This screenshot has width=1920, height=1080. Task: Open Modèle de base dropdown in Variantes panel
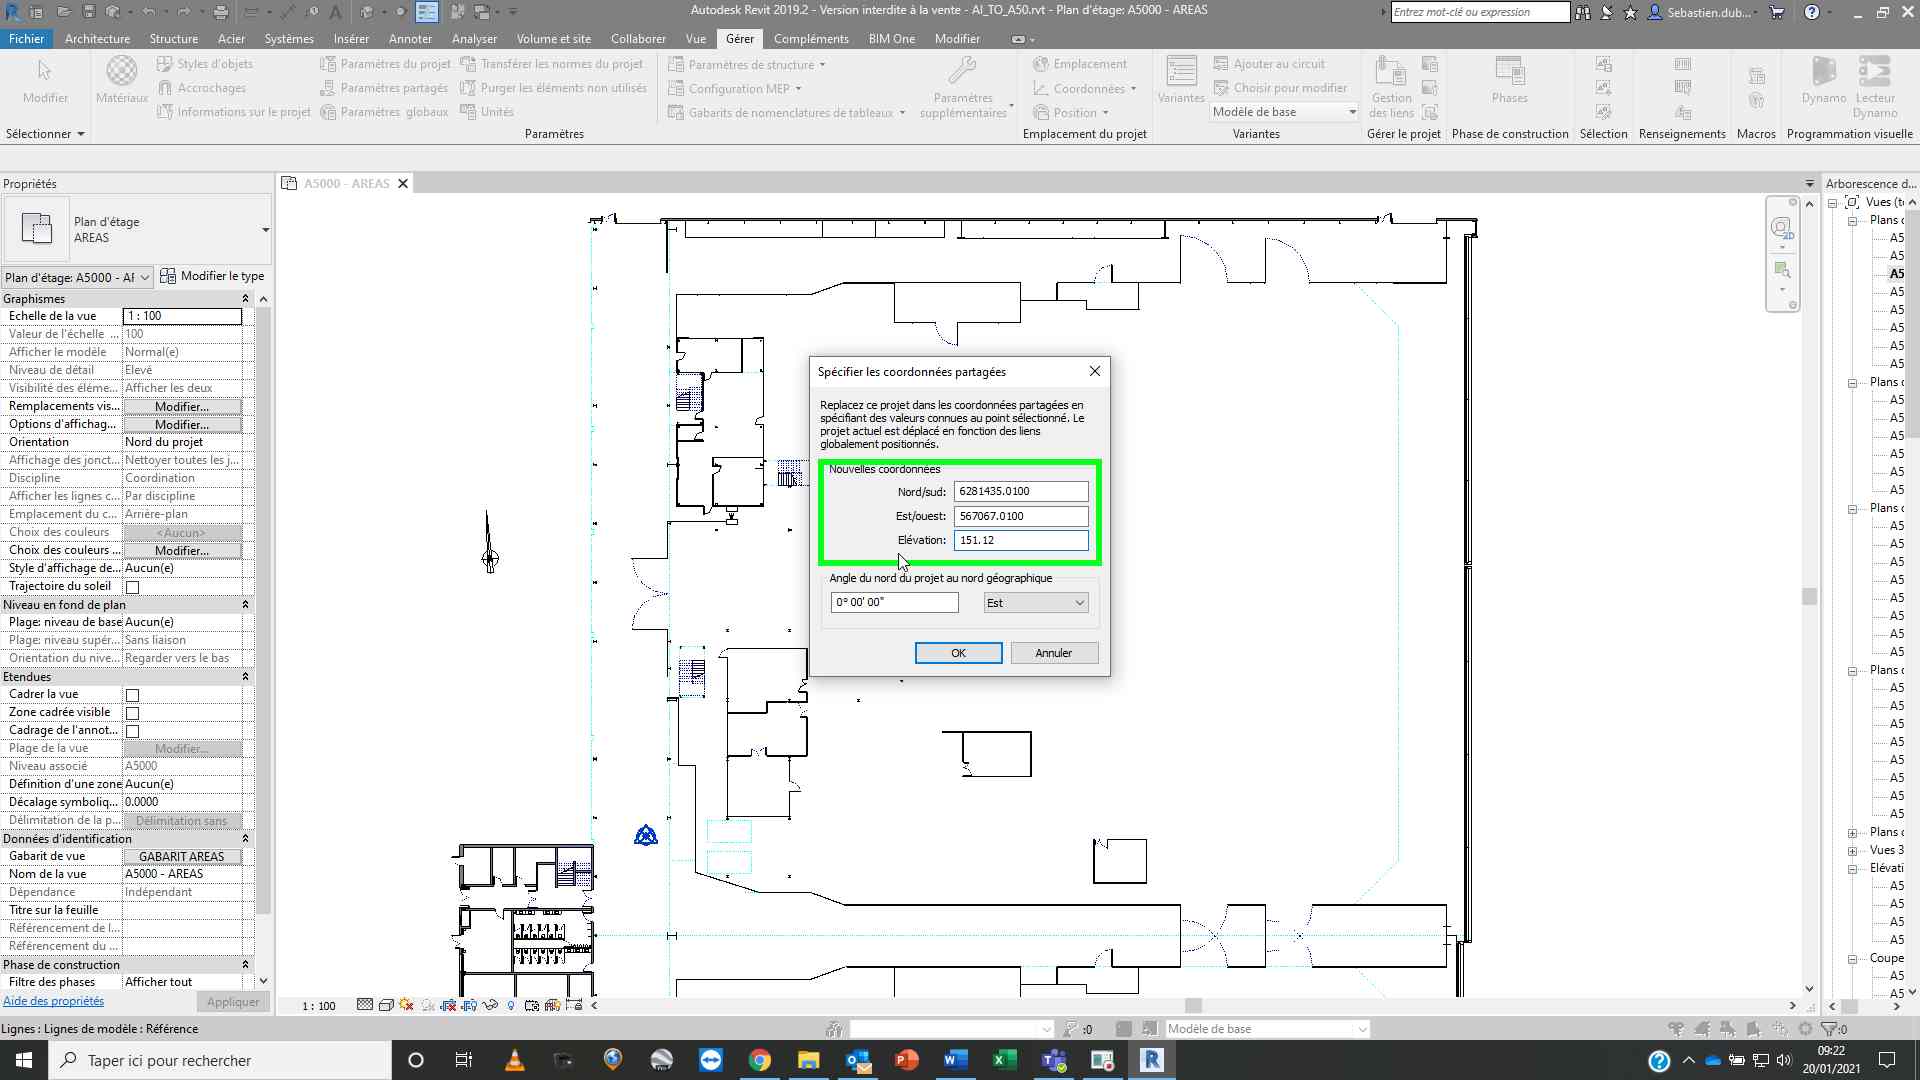pos(1284,112)
